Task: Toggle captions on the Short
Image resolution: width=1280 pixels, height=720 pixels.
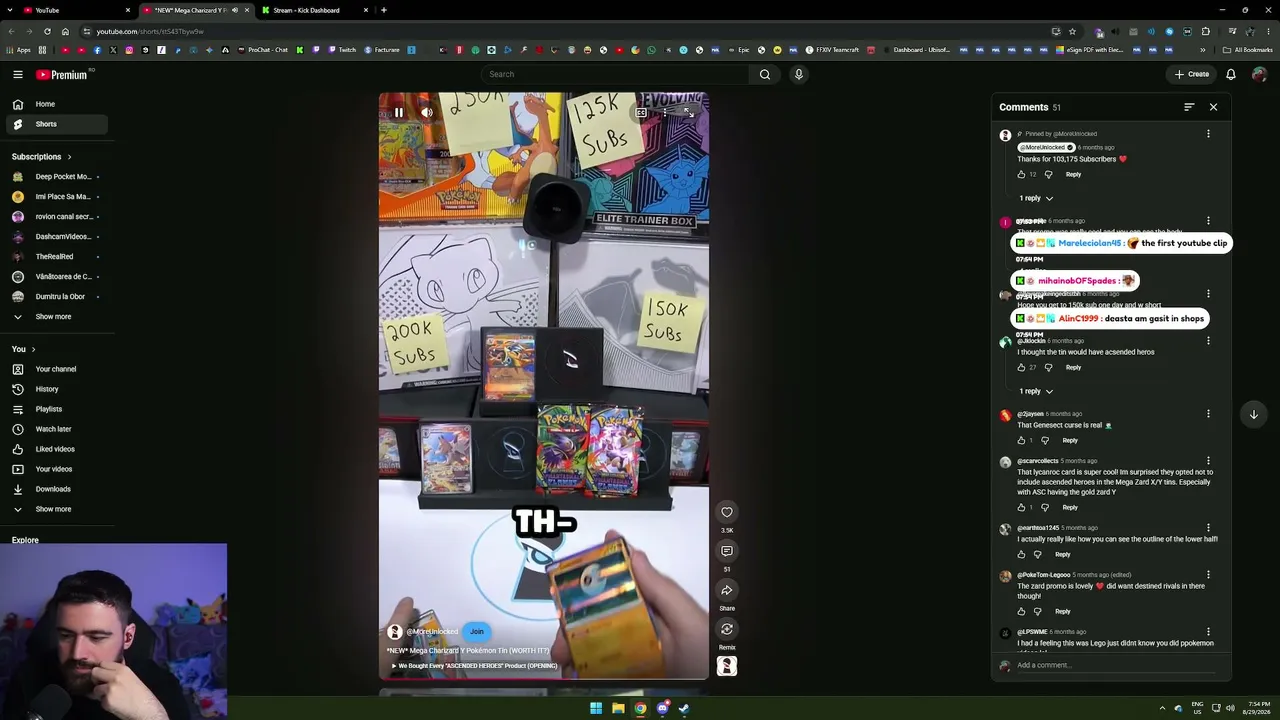Action: coord(641,112)
